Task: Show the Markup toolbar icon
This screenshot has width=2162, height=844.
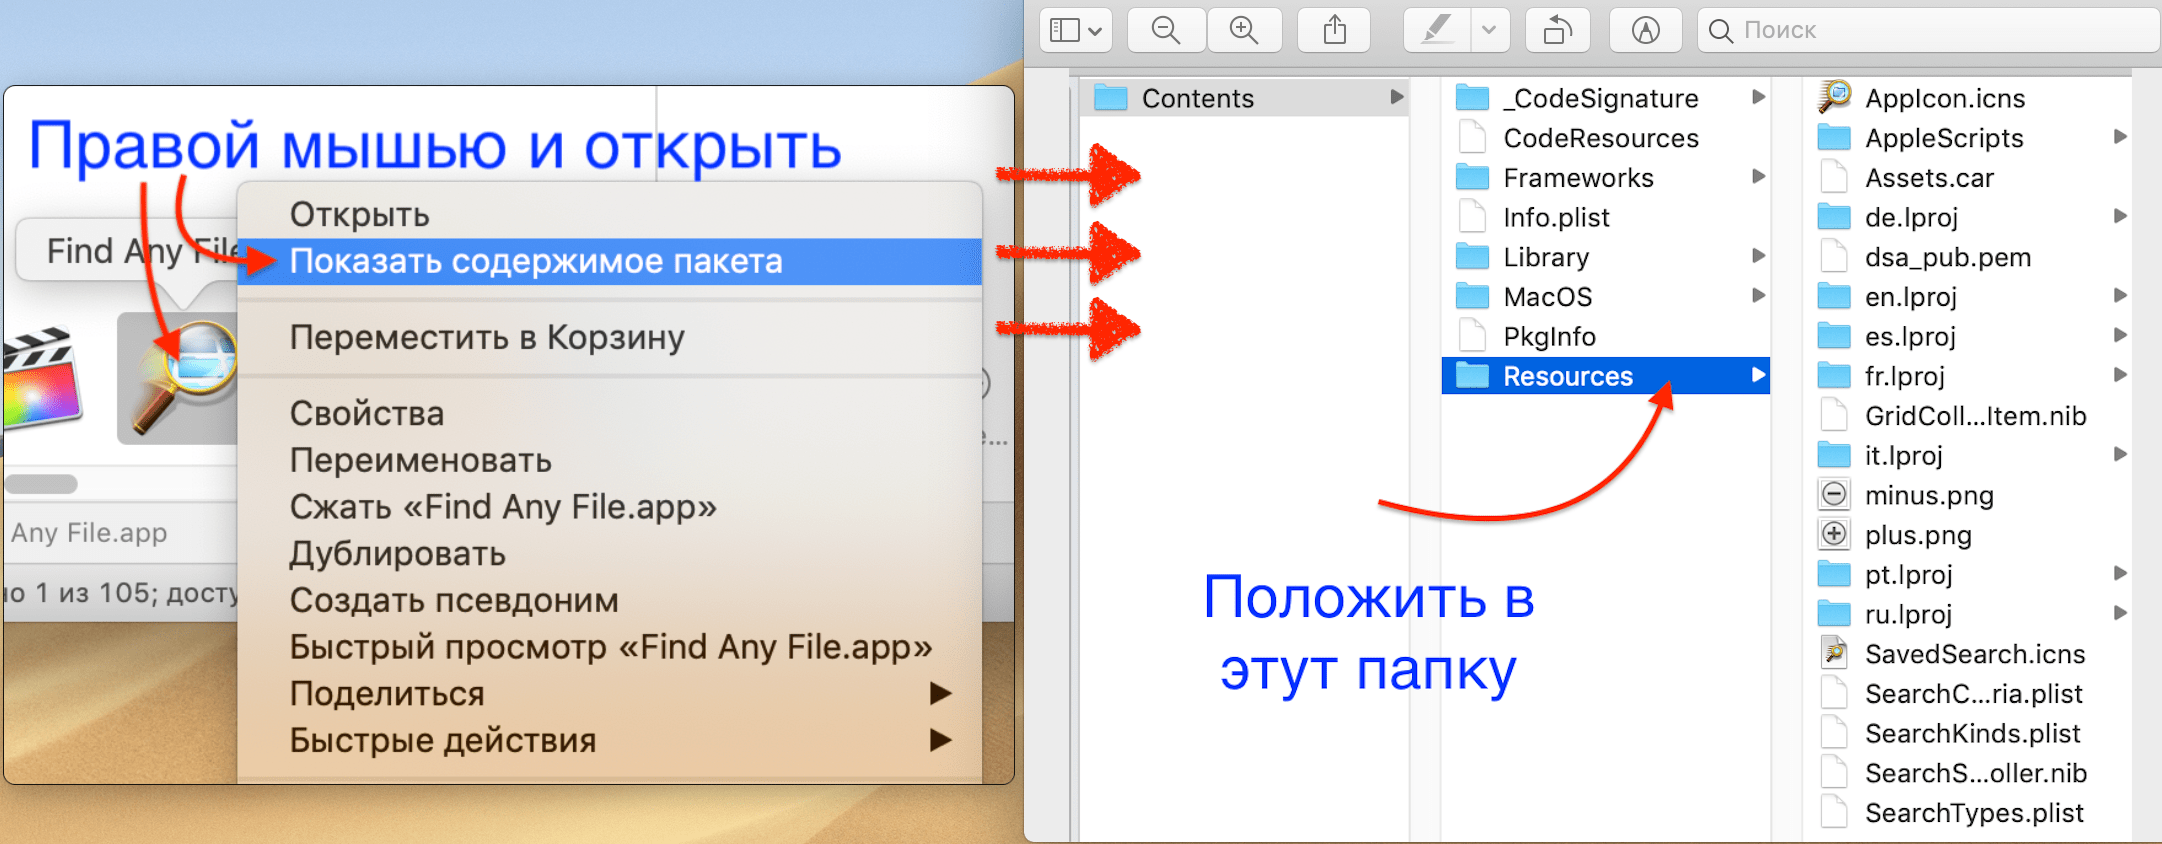Action: (x=1645, y=30)
